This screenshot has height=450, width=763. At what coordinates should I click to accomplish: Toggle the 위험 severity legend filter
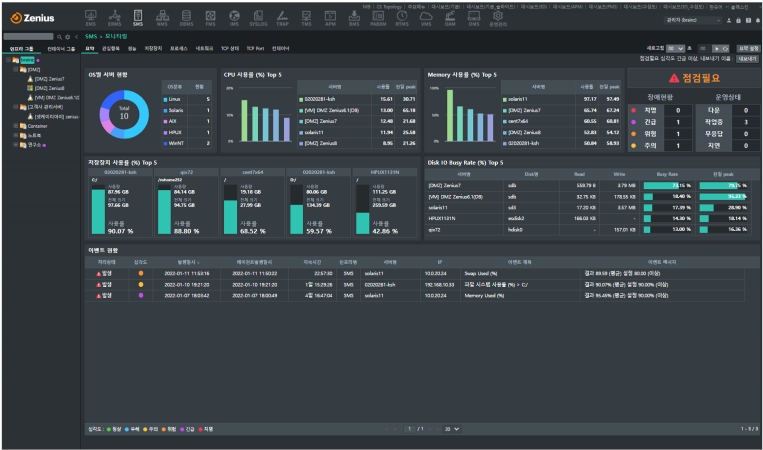pos(168,428)
